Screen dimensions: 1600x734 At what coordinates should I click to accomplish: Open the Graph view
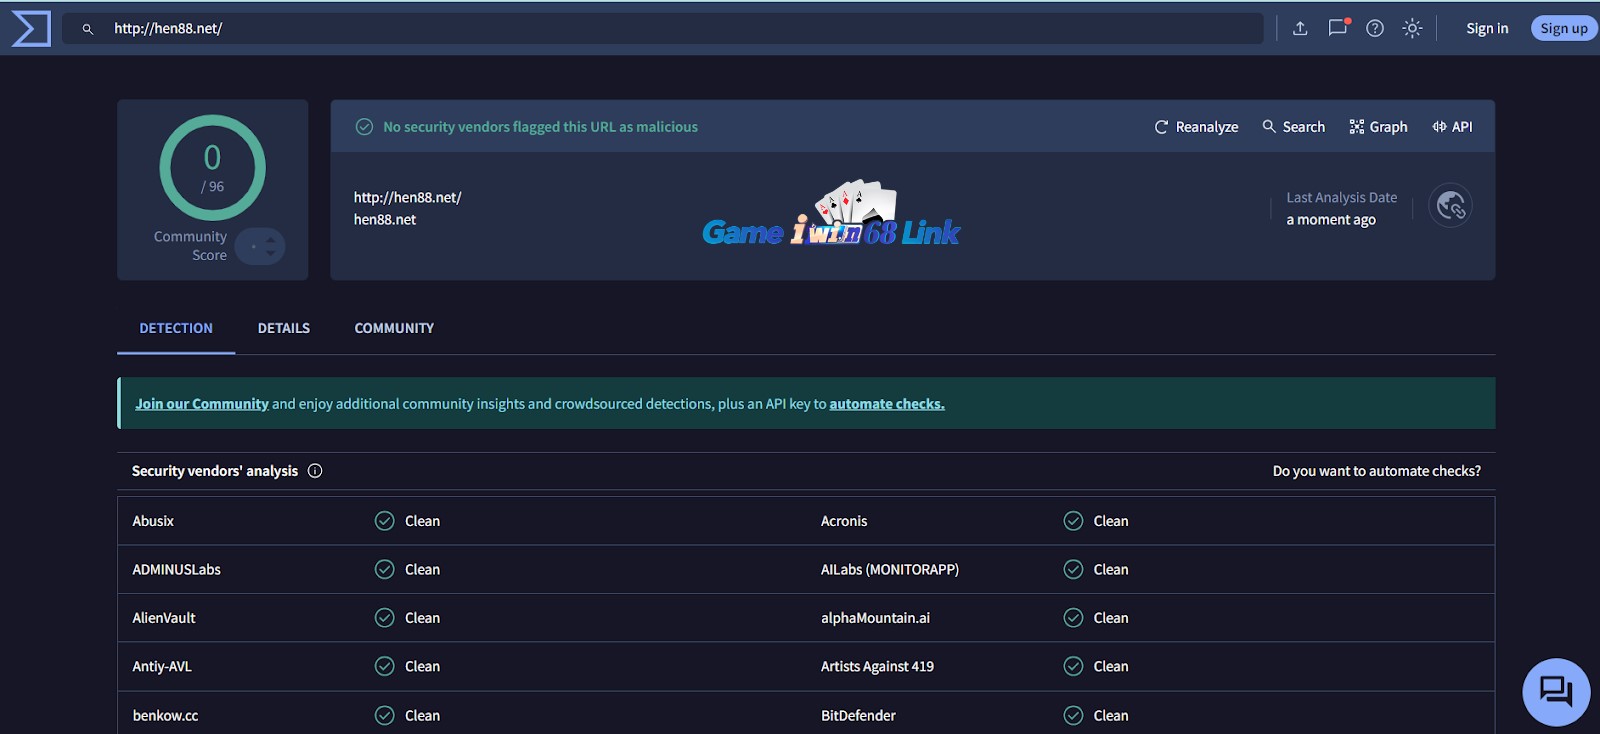[x=1378, y=127]
